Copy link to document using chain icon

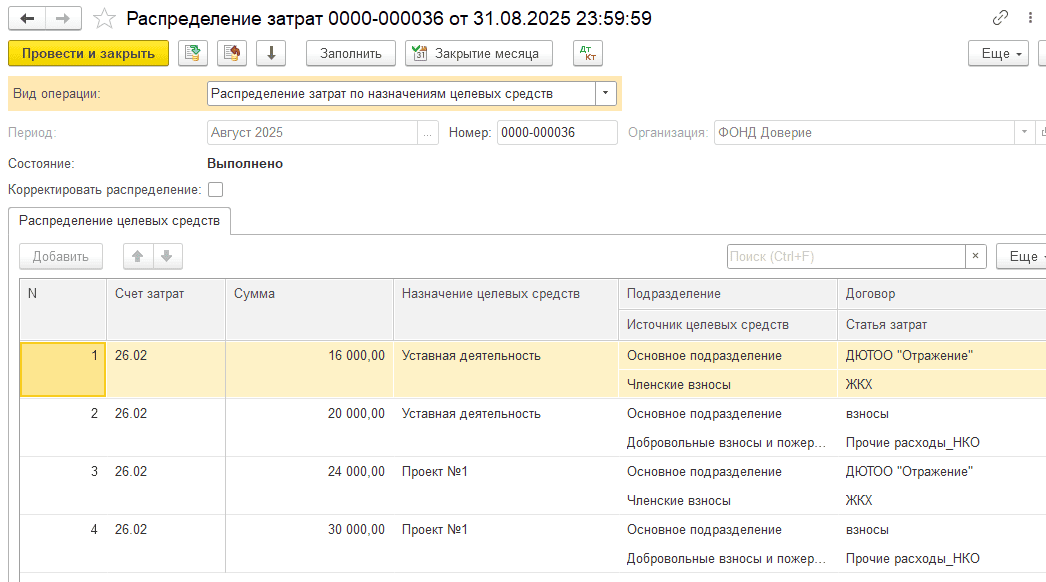1000,19
